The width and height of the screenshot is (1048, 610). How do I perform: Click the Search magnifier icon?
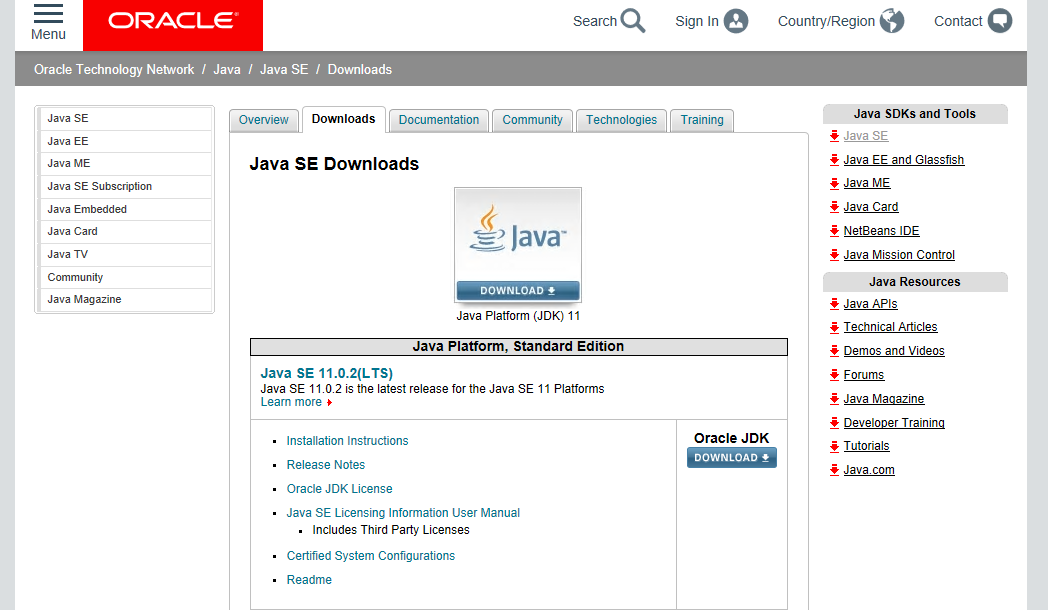[x=632, y=21]
